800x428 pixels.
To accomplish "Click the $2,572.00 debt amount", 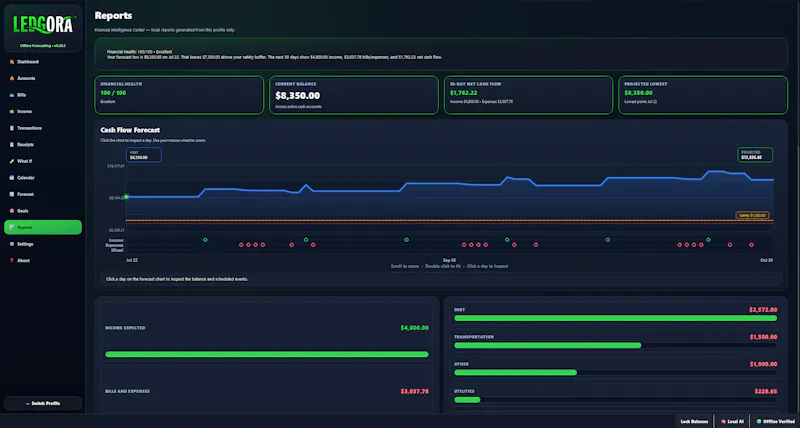I will coord(763,310).
